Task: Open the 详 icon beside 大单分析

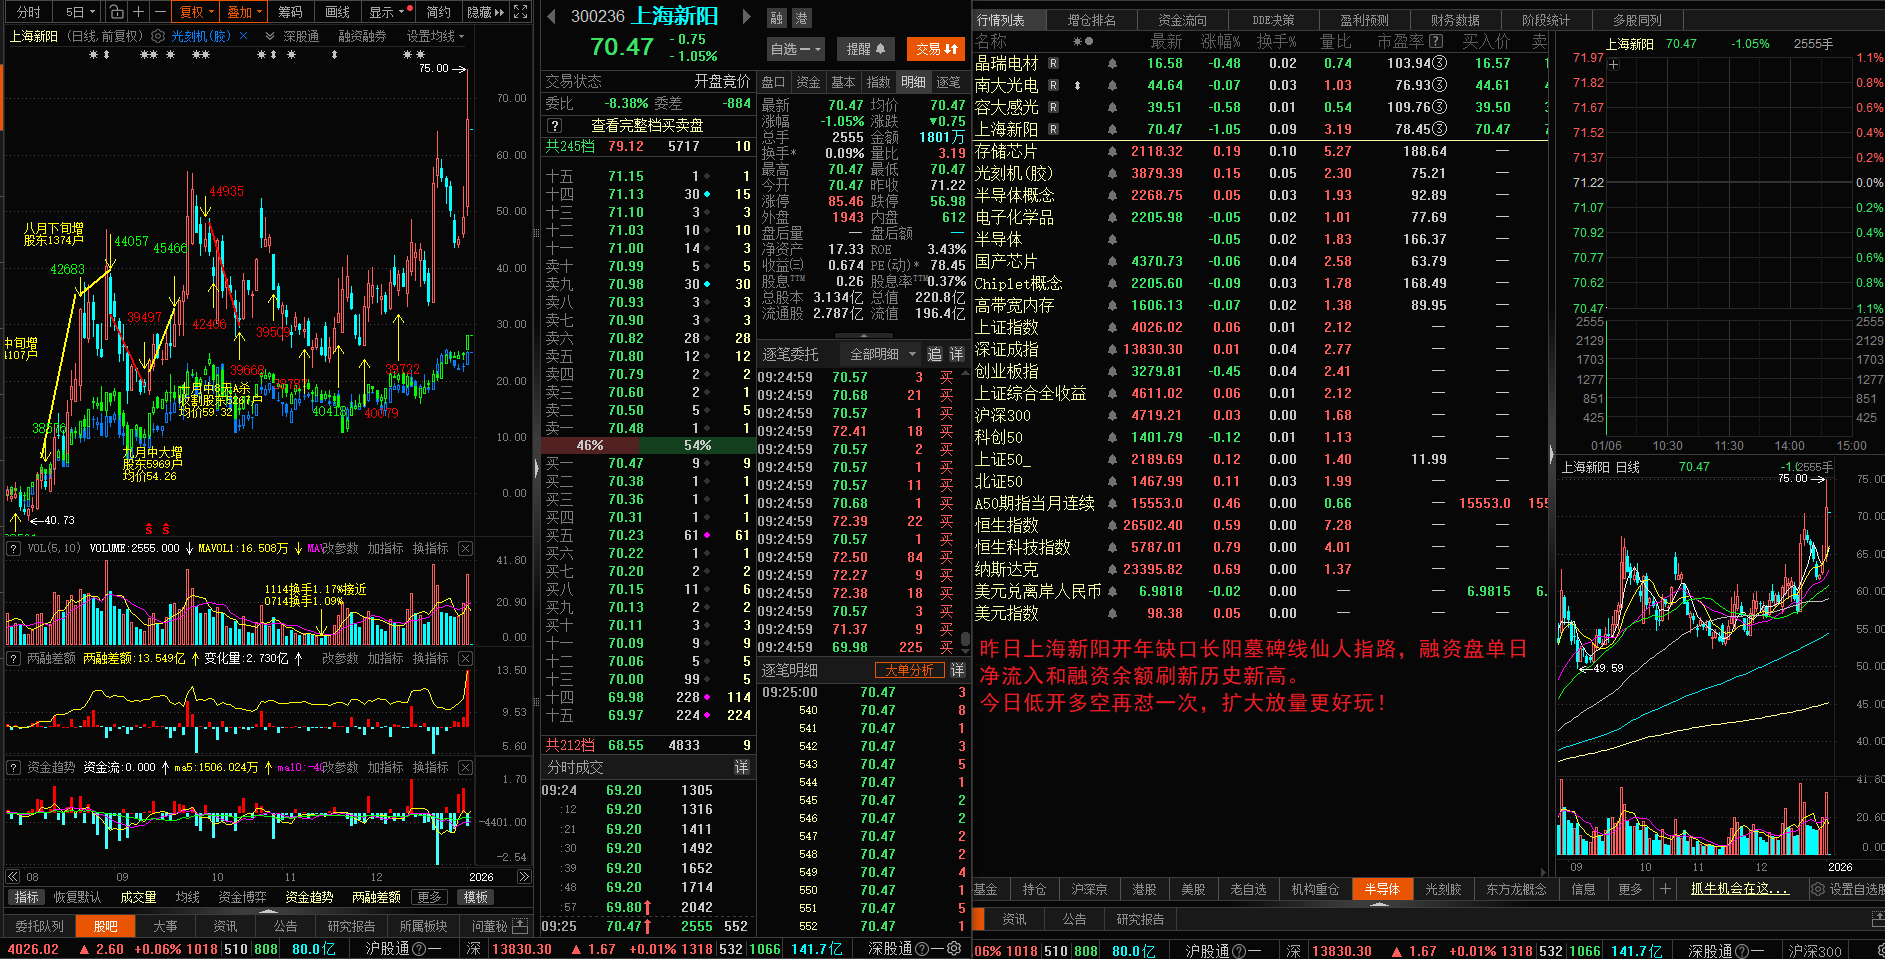Action: [x=957, y=670]
